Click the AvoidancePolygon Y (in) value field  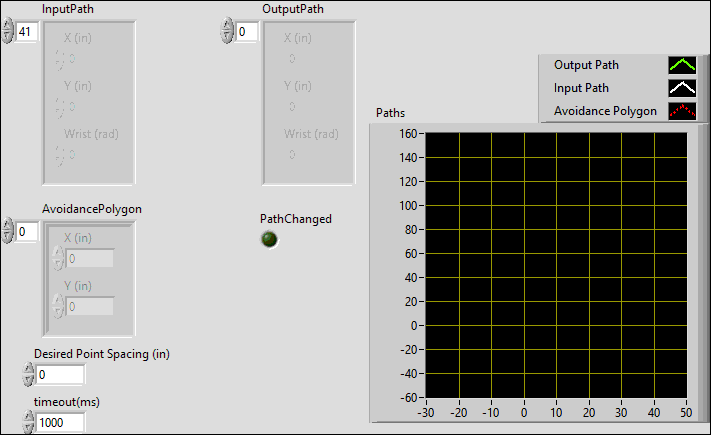(90, 307)
